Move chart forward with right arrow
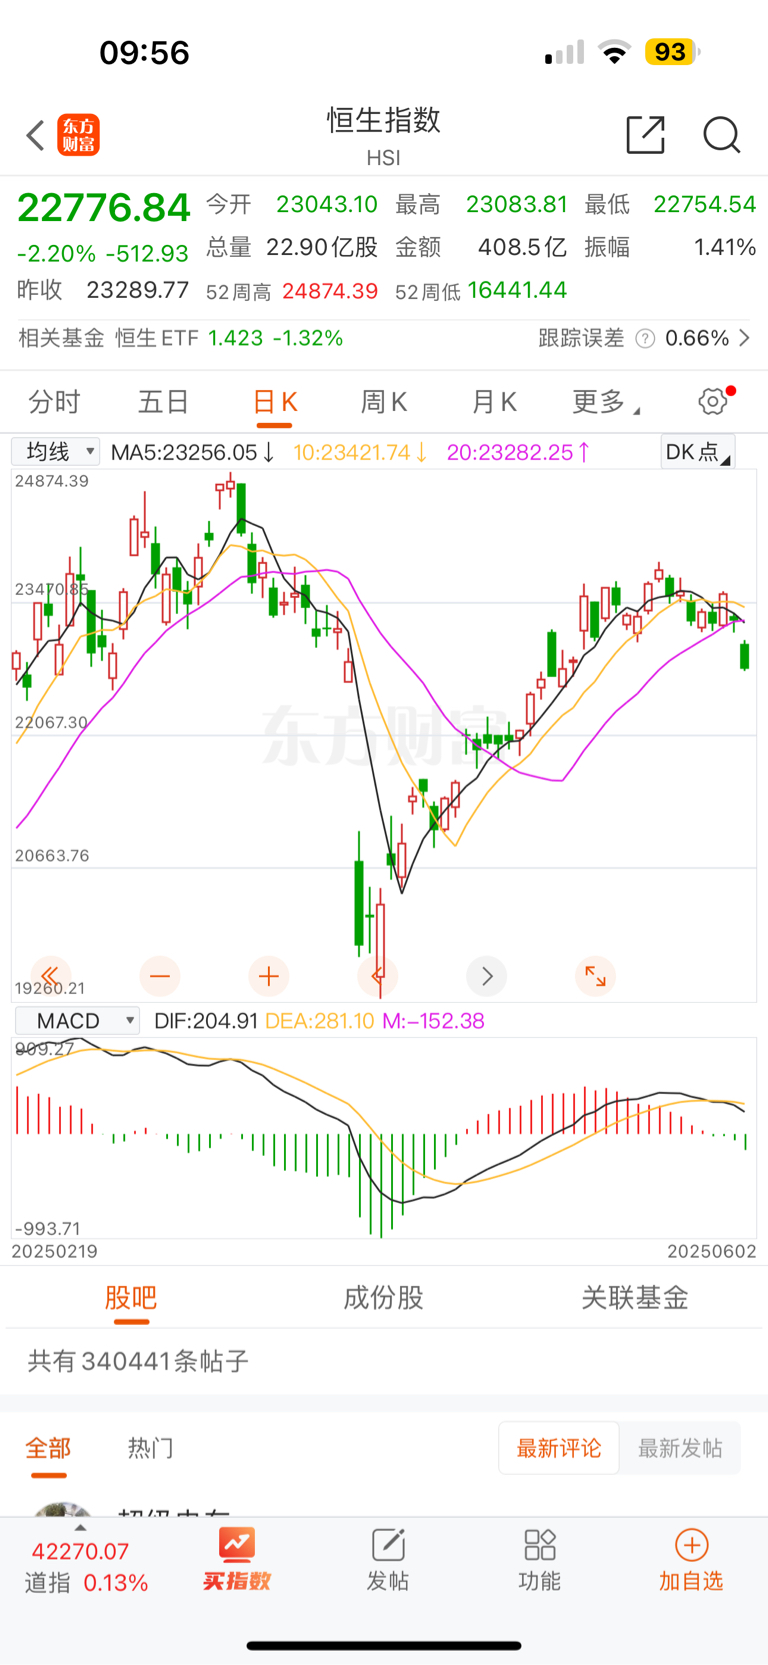The image size is (768, 1665). tap(487, 976)
